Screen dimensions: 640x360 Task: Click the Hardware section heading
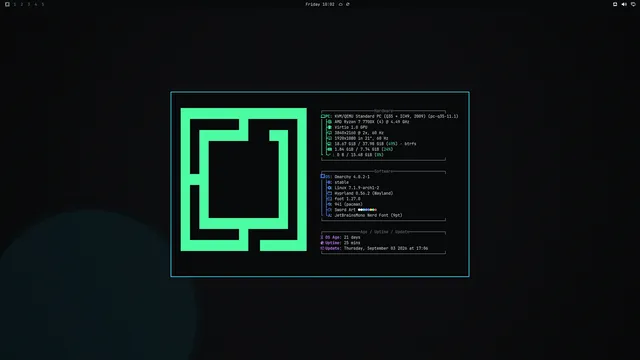pyautogui.click(x=383, y=111)
